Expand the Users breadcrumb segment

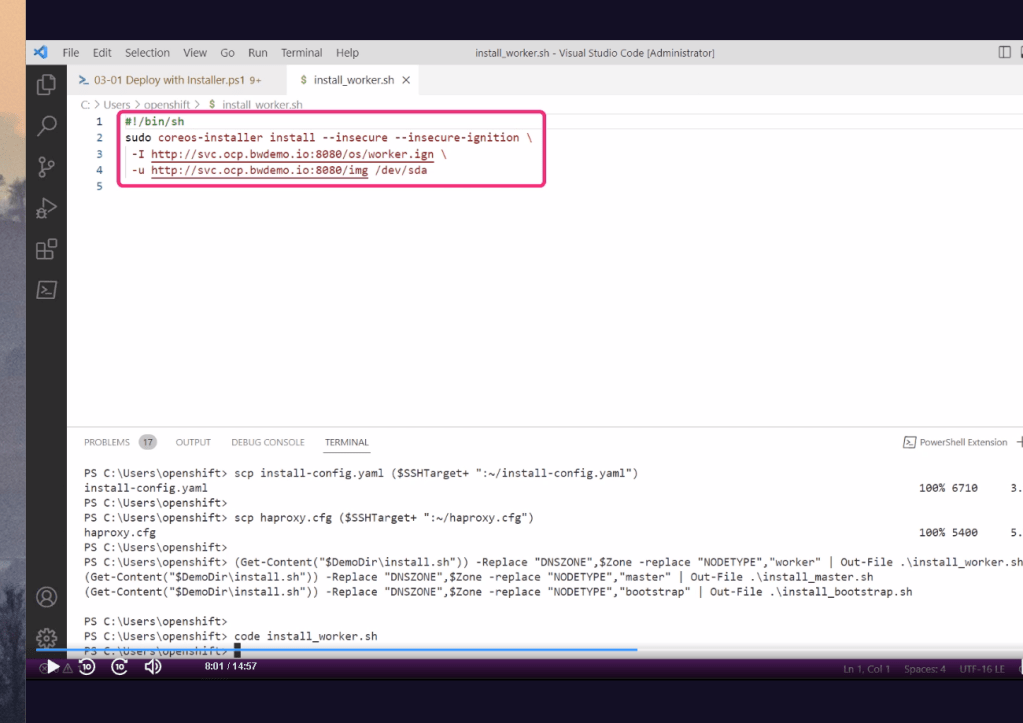coord(117,104)
